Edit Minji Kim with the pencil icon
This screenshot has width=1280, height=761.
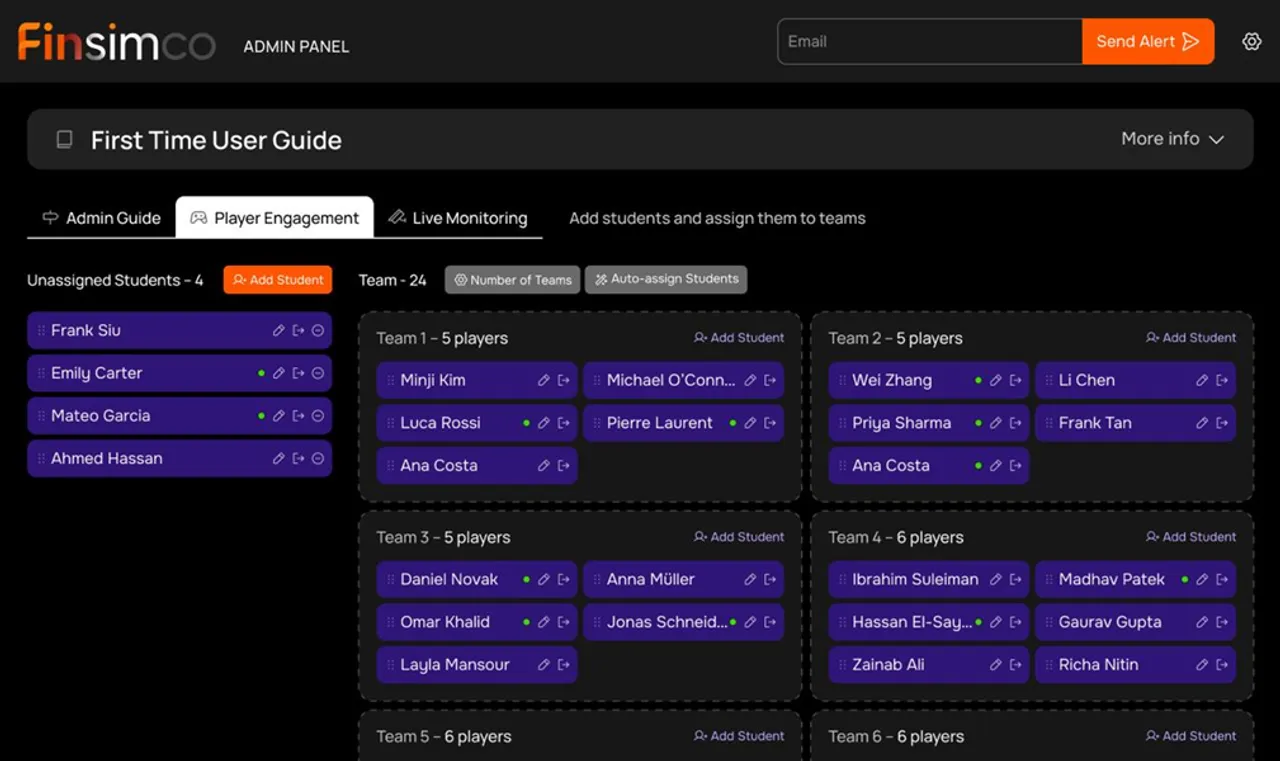click(544, 381)
